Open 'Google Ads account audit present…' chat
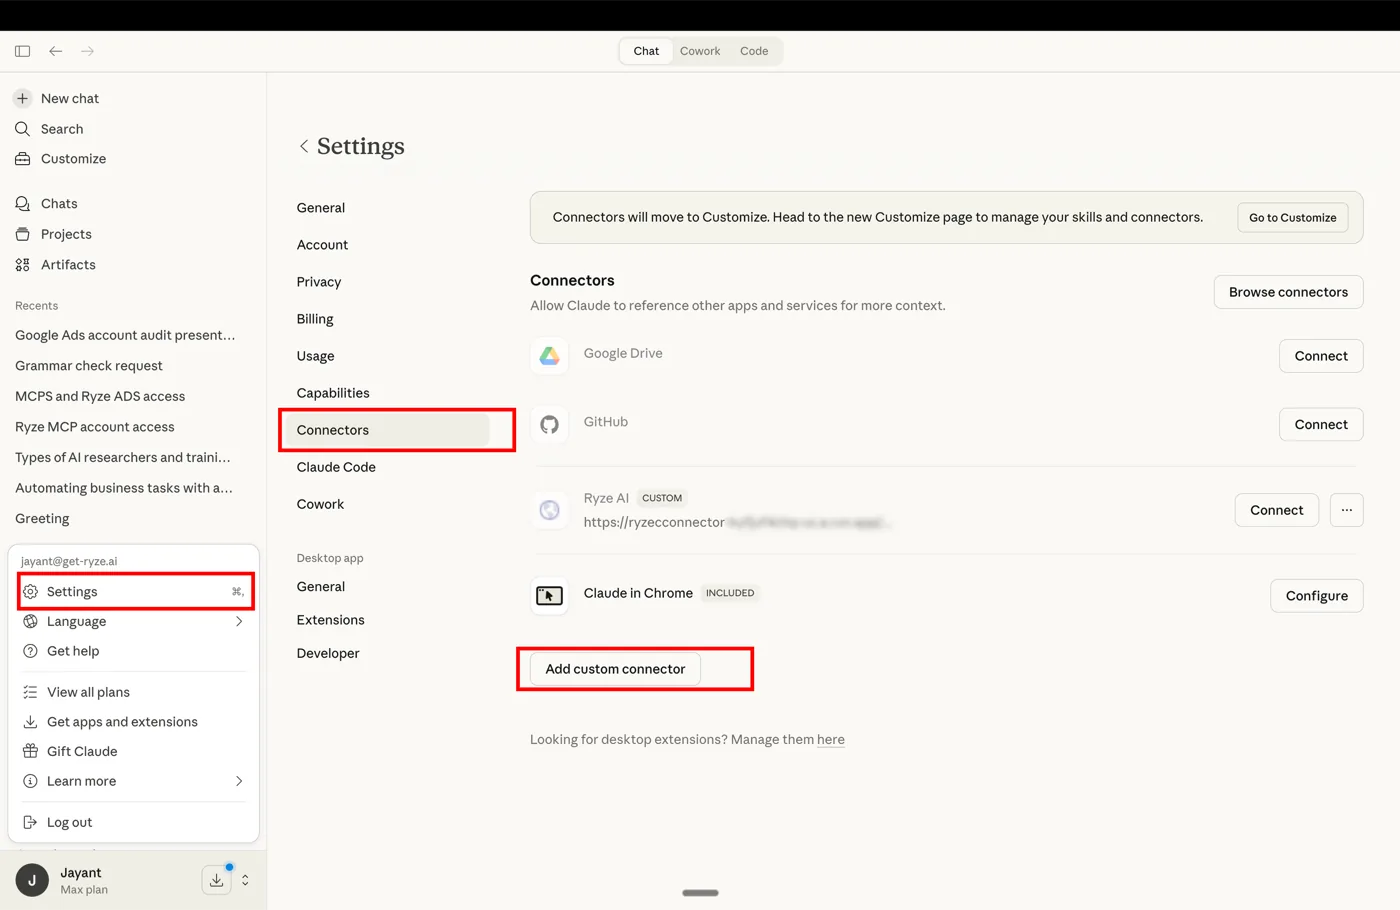The width and height of the screenshot is (1400, 910). point(125,335)
